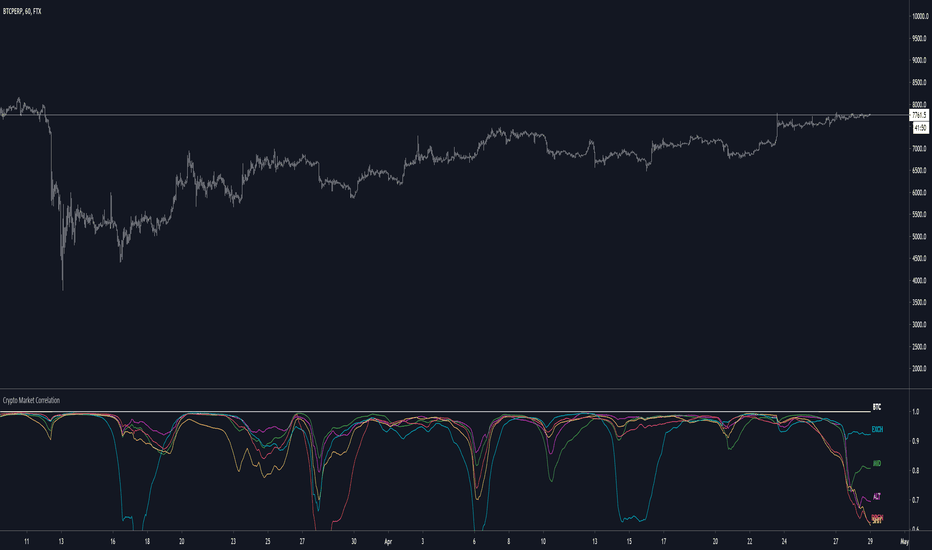
Task: Click the BTCPERP, 60, FTX symbol title
Action: [x=22, y=11]
